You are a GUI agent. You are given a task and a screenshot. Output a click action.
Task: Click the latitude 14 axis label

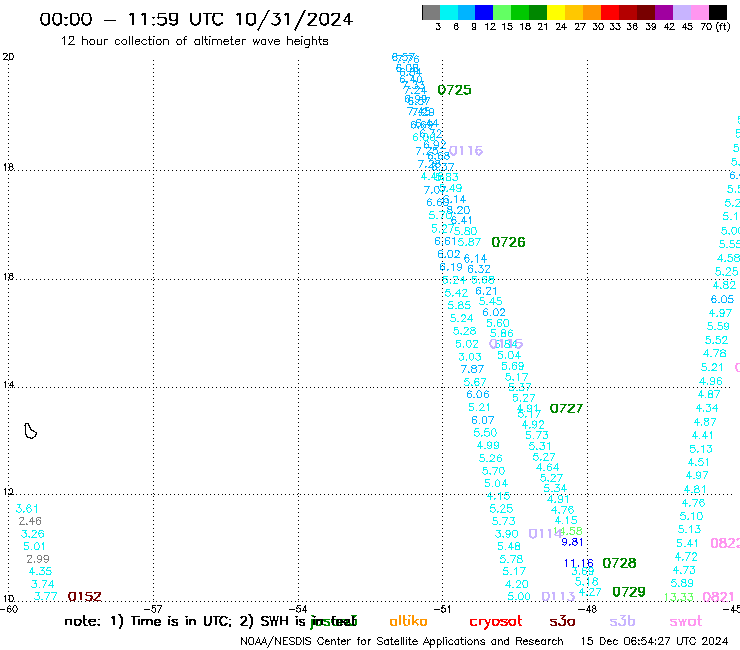(x=8, y=385)
